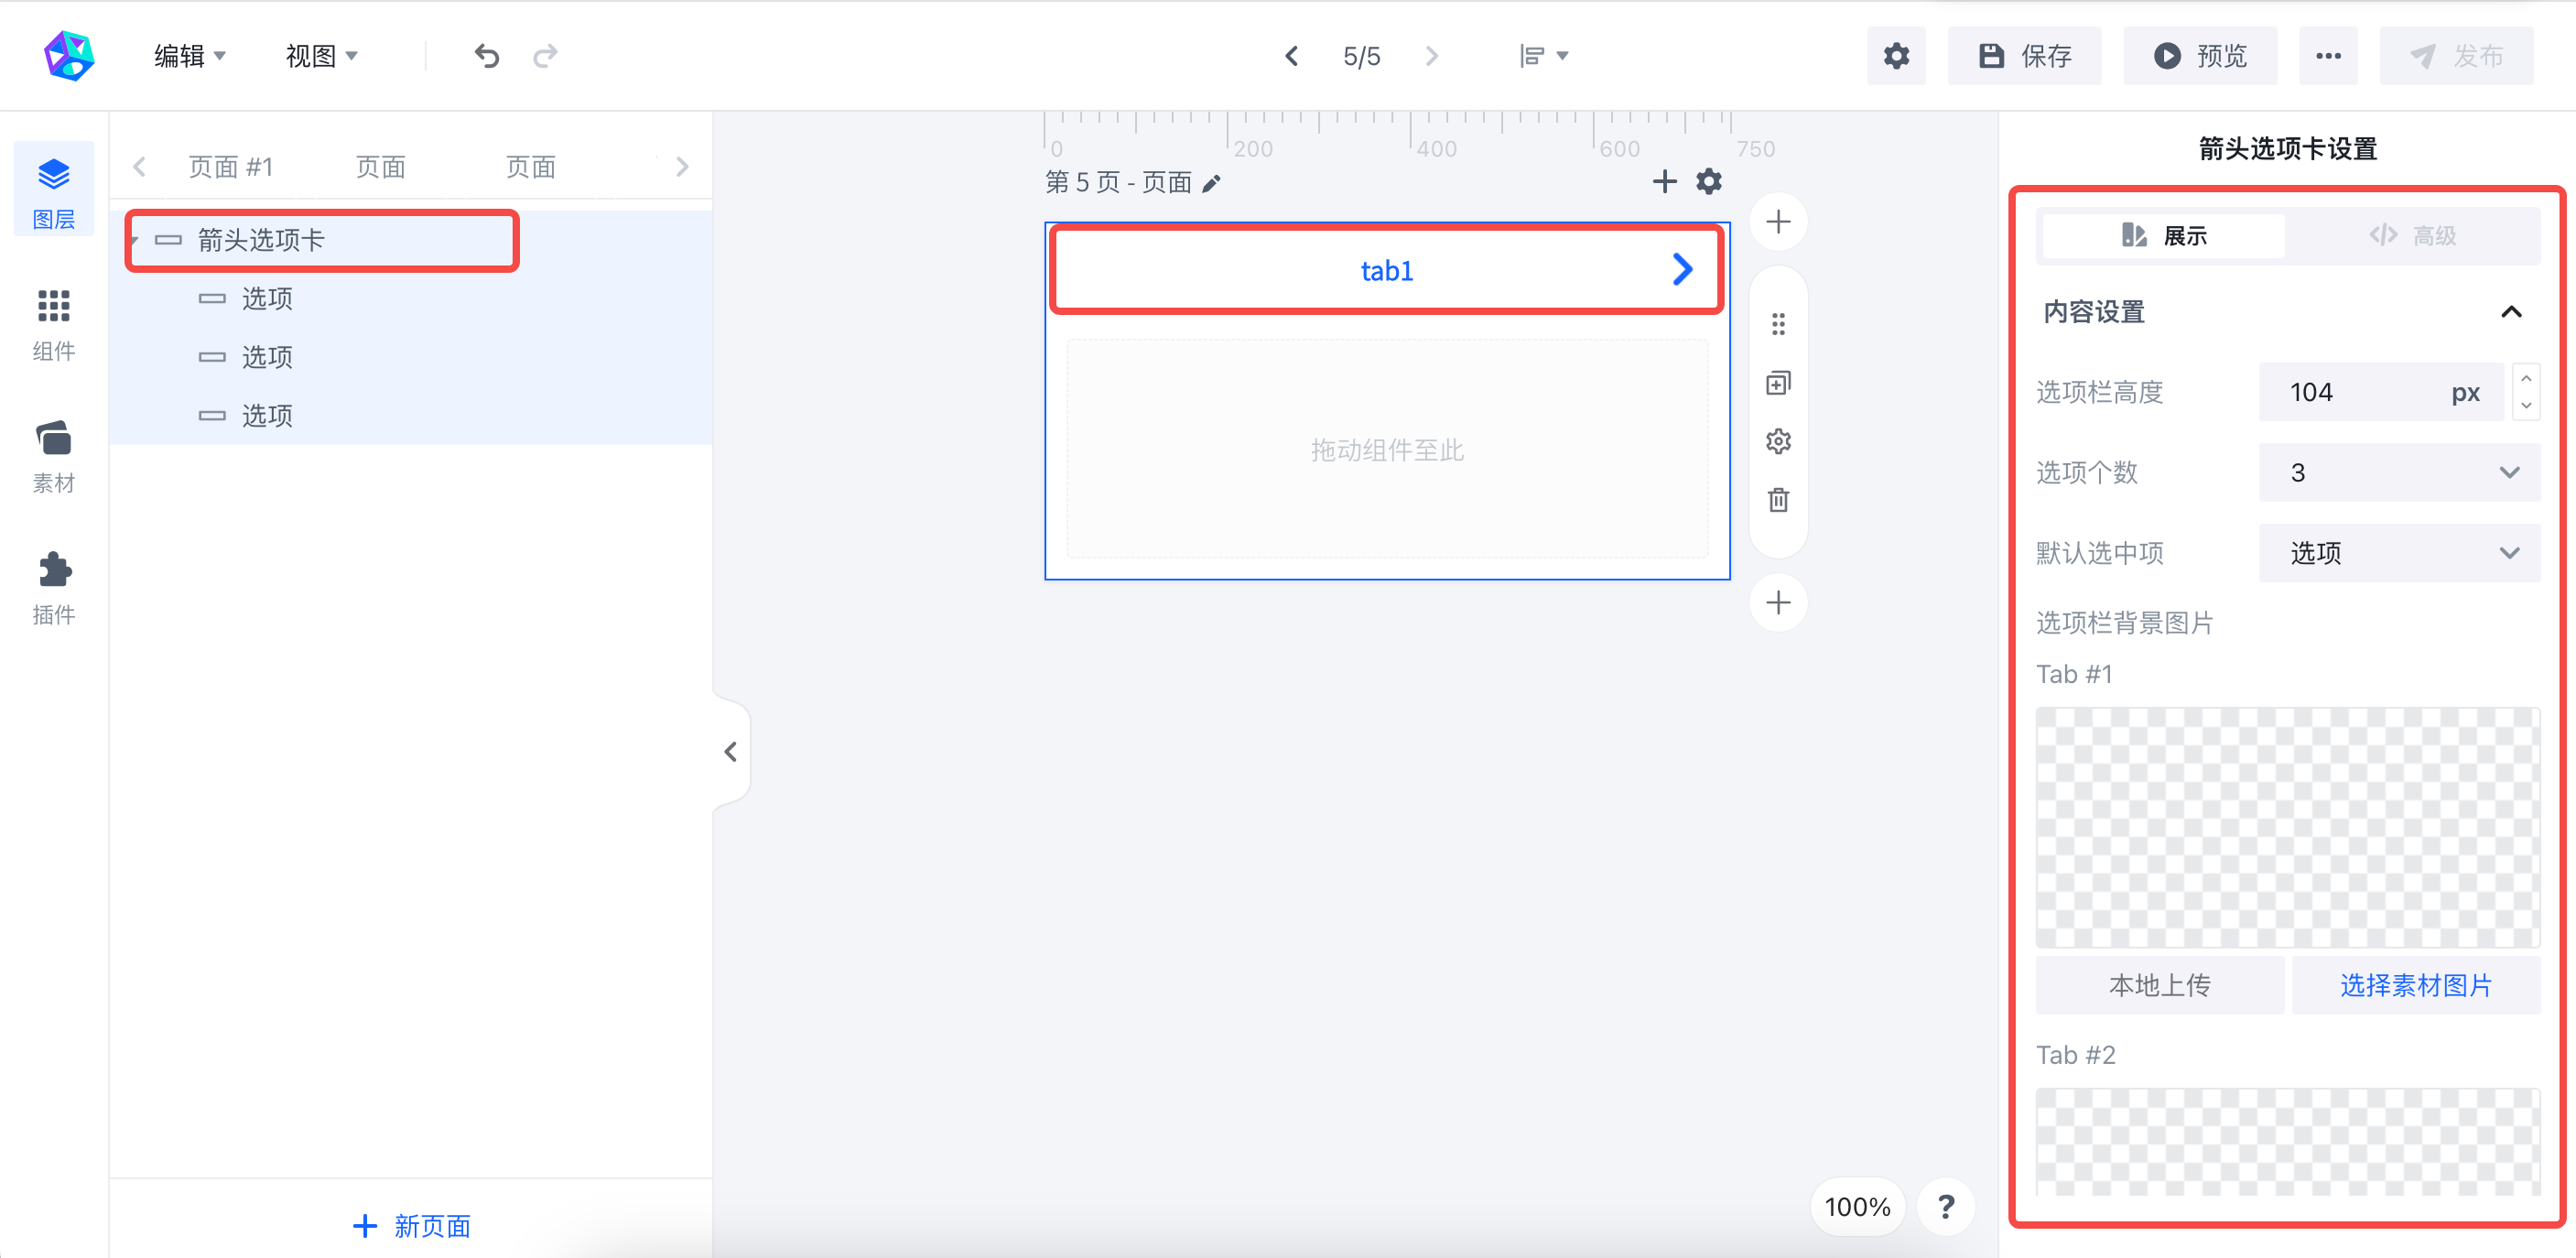Image resolution: width=2576 pixels, height=1258 pixels.
Task: Switch to the 展示 tab
Action: tap(2163, 235)
